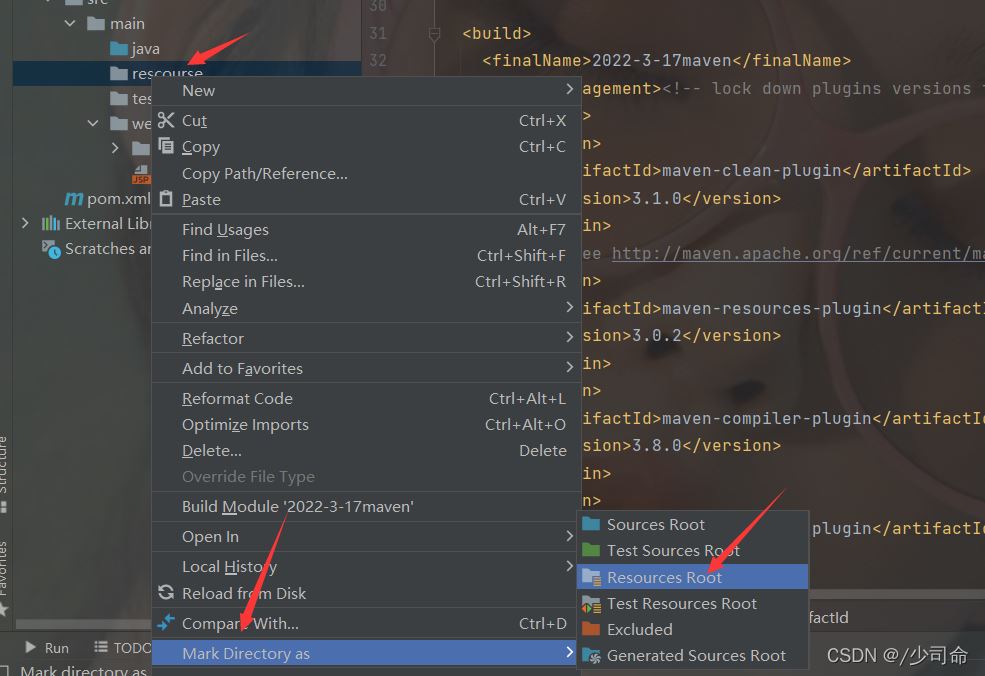Screen dimensions: 985x676
Task: Click the Test Sources Root green folder icon
Action: click(591, 550)
